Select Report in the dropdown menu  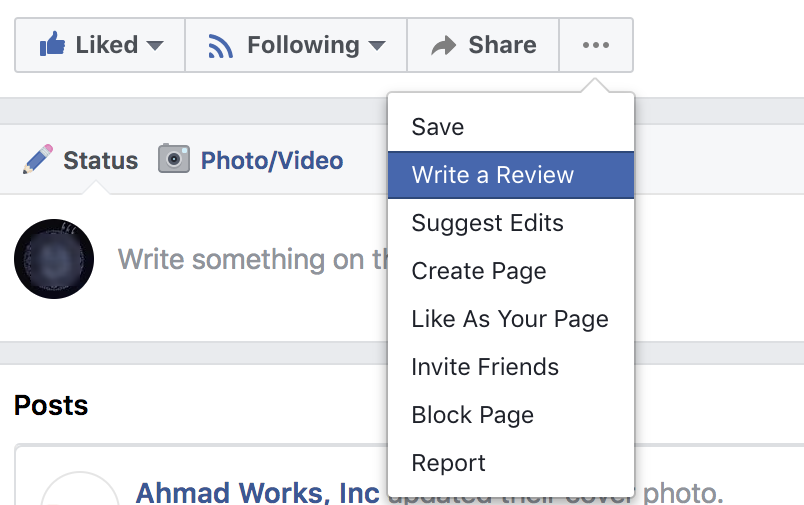[x=448, y=463]
